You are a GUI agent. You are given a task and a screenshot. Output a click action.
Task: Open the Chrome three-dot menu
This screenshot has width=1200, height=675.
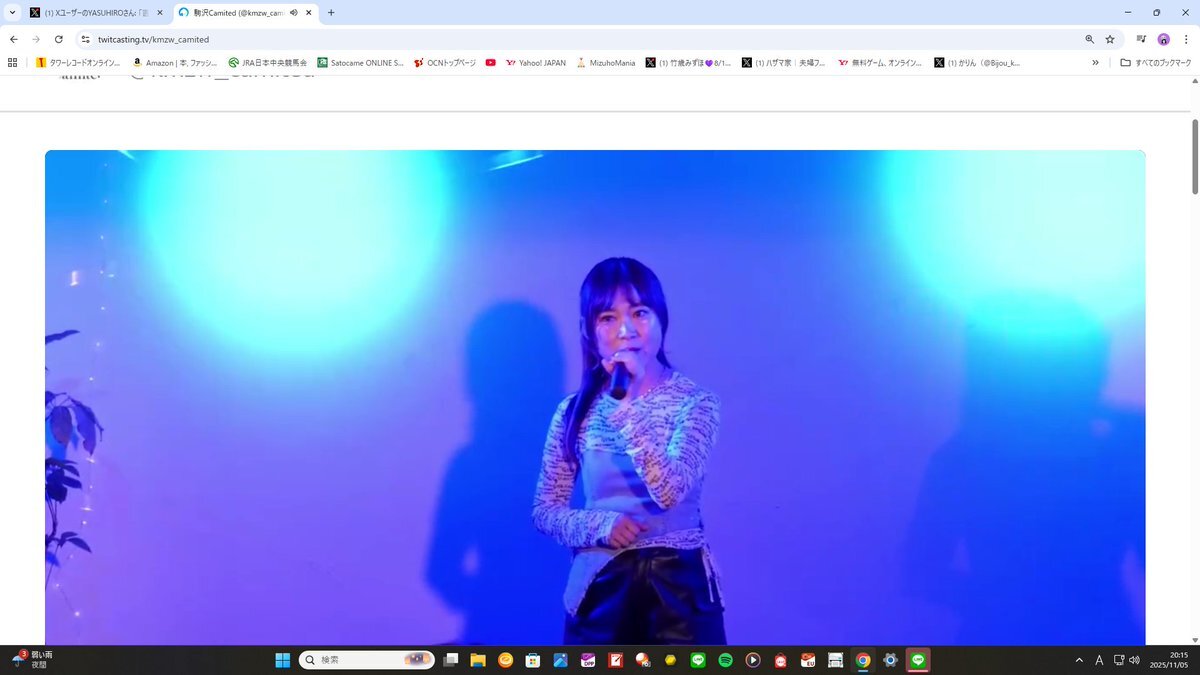click(x=1186, y=39)
